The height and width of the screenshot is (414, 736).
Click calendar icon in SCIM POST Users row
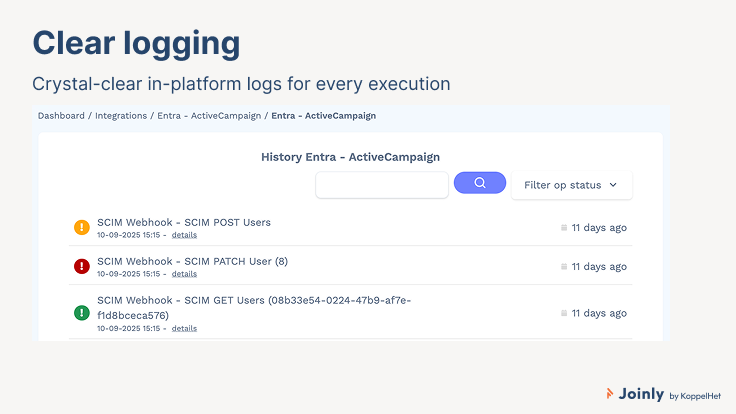tap(564, 228)
